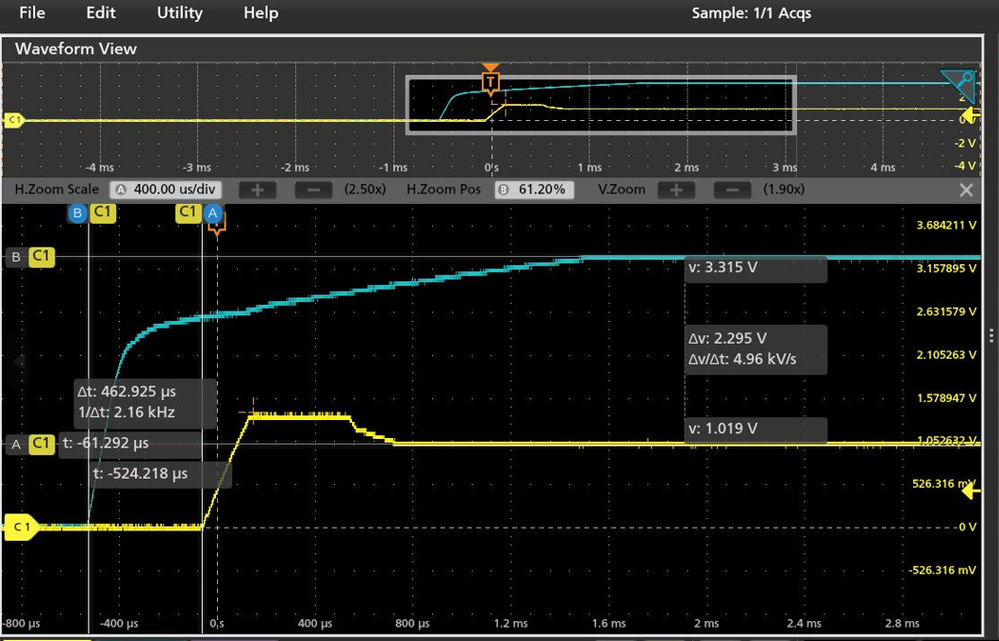Viewport: 999px width, 641px height.
Task: Decrease horizontal zoom with minus button
Action: click(x=313, y=190)
